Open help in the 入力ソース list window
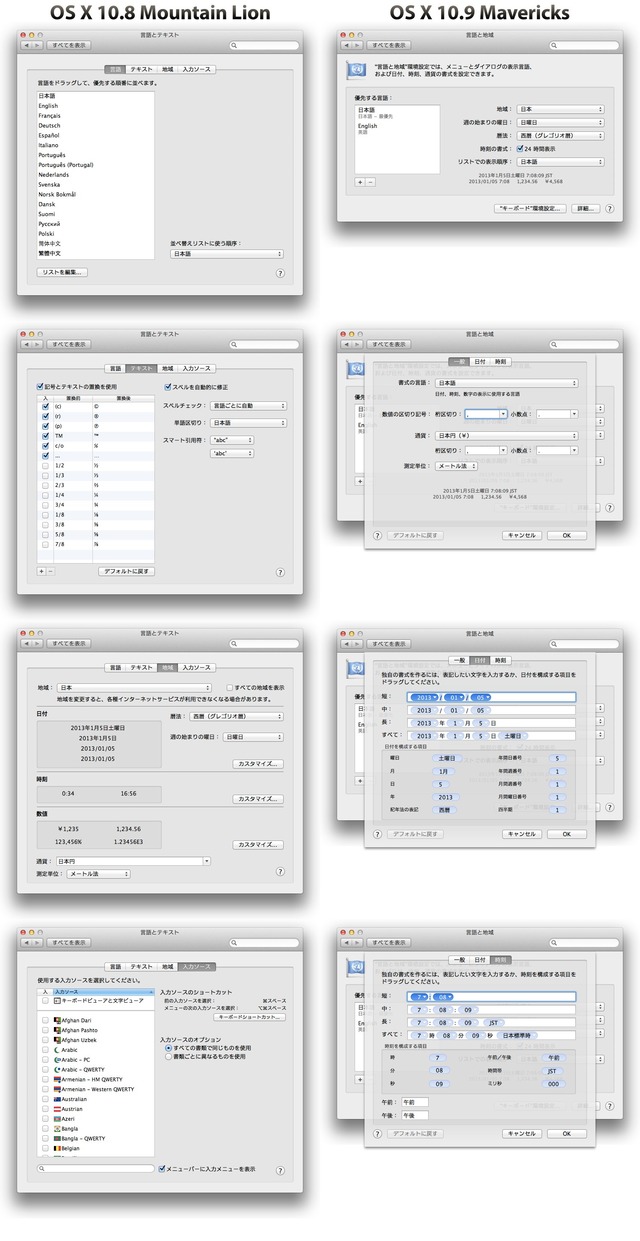This screenshot has height=1241, width=640. pos(279,1169)
